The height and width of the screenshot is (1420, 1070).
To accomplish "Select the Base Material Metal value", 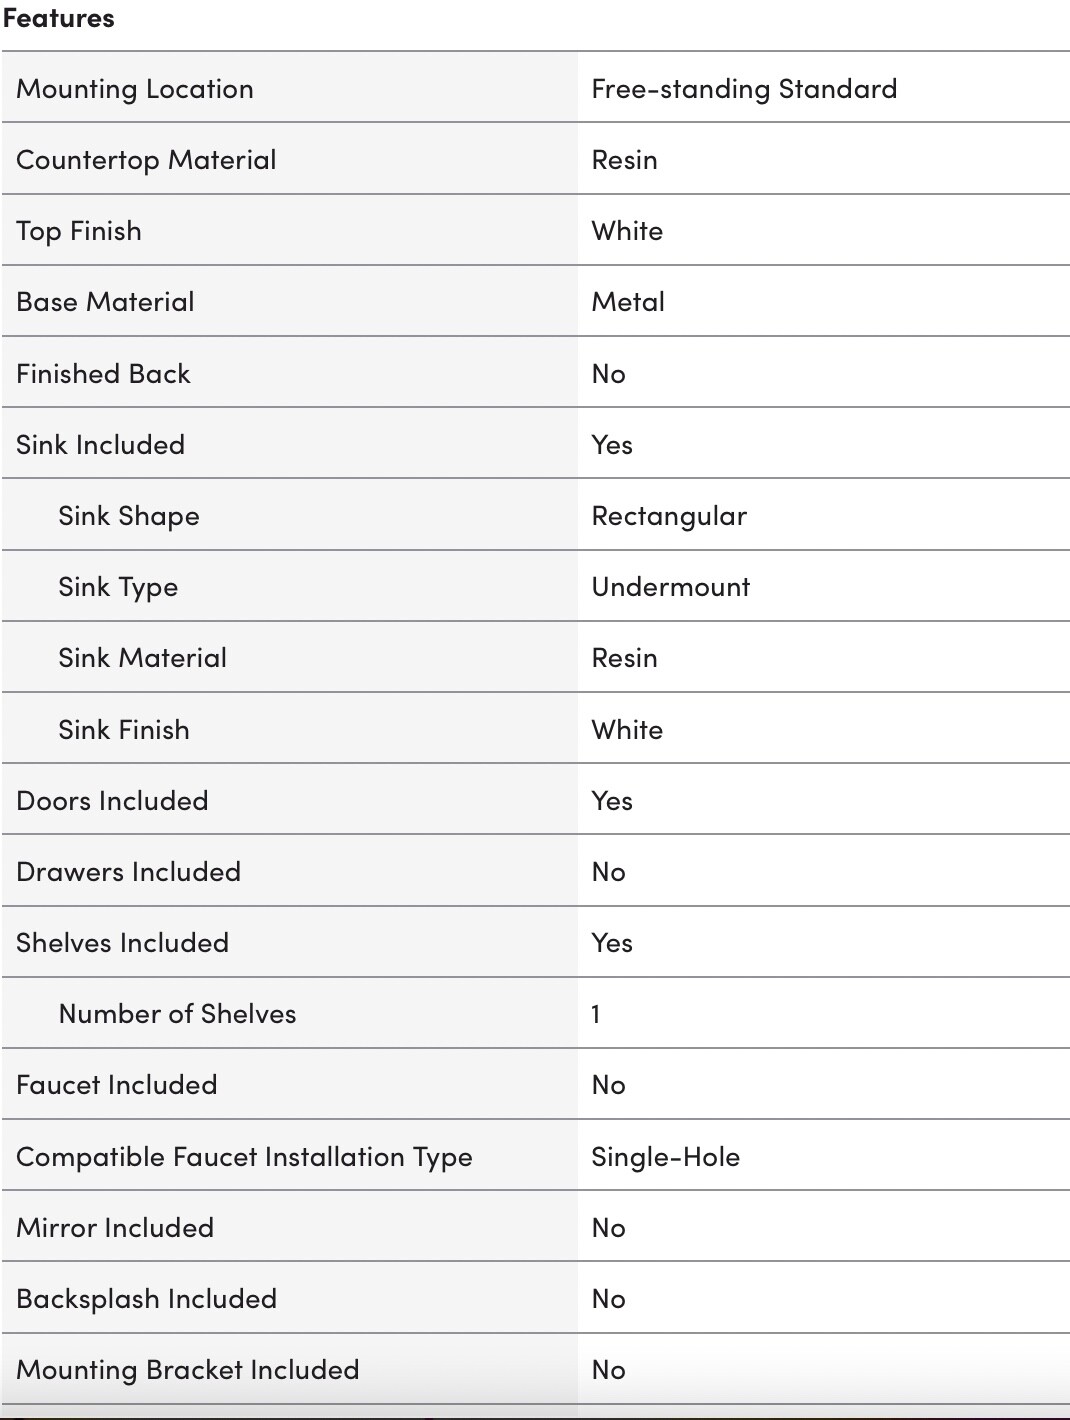I will click(628, 302).
